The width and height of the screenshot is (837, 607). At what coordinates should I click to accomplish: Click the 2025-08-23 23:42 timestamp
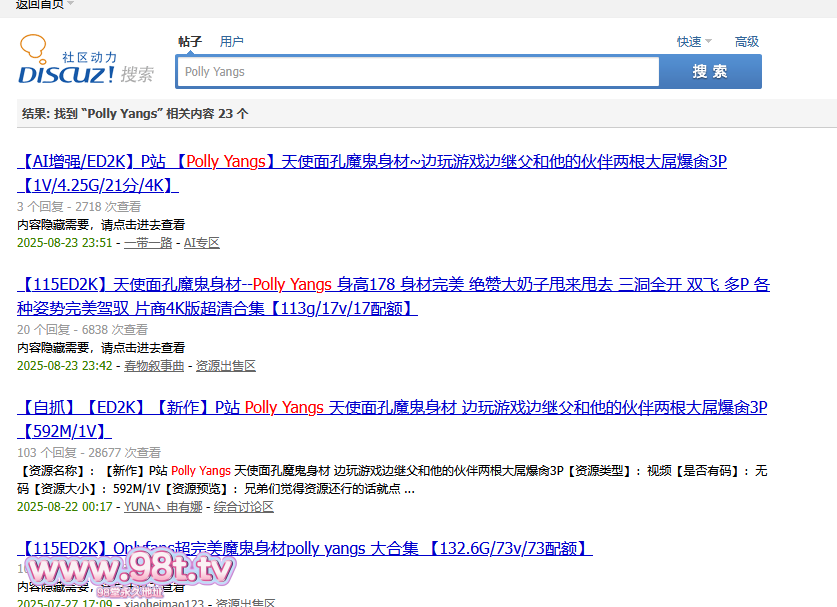pos(65,366)
